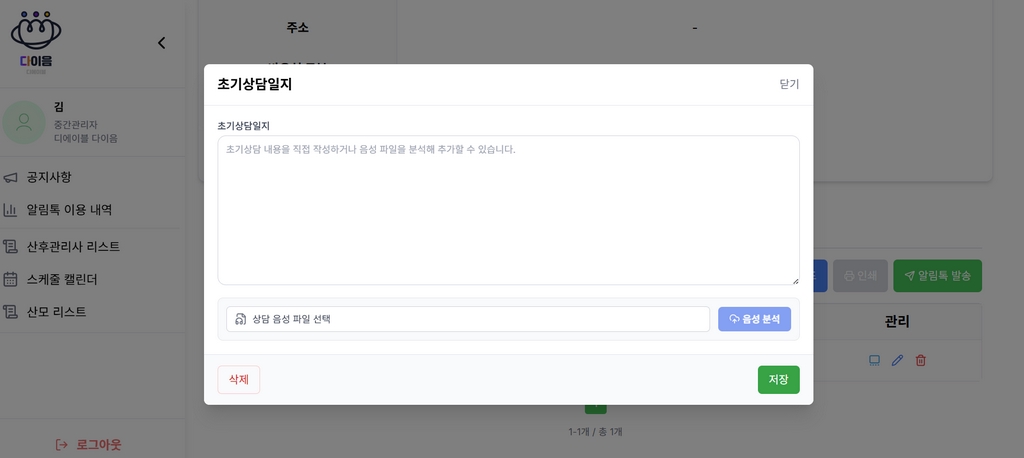Open the user profile avatar icon
Screen dimensions: 1024x458
click(x=24, y=122)
